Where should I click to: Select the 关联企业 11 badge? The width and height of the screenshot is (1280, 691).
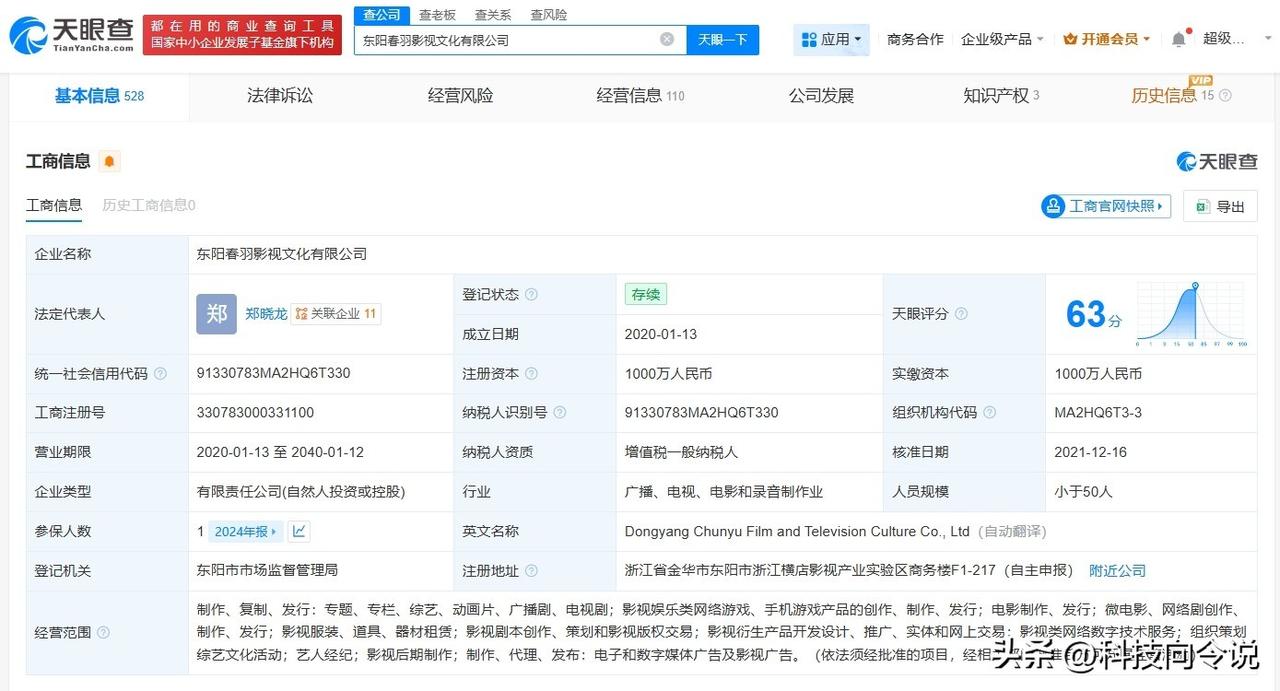click(336, 313)
